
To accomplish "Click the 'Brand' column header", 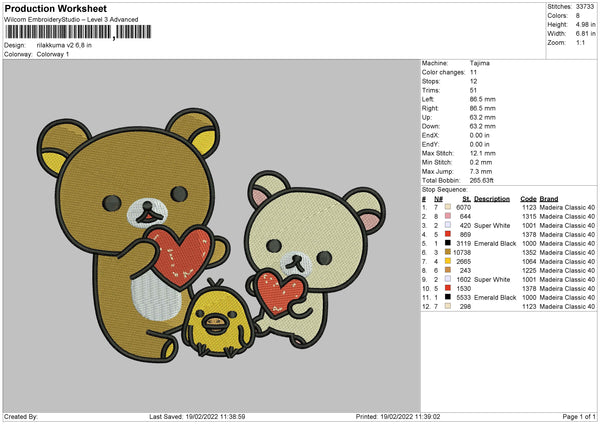I will (x=549, y=199).
